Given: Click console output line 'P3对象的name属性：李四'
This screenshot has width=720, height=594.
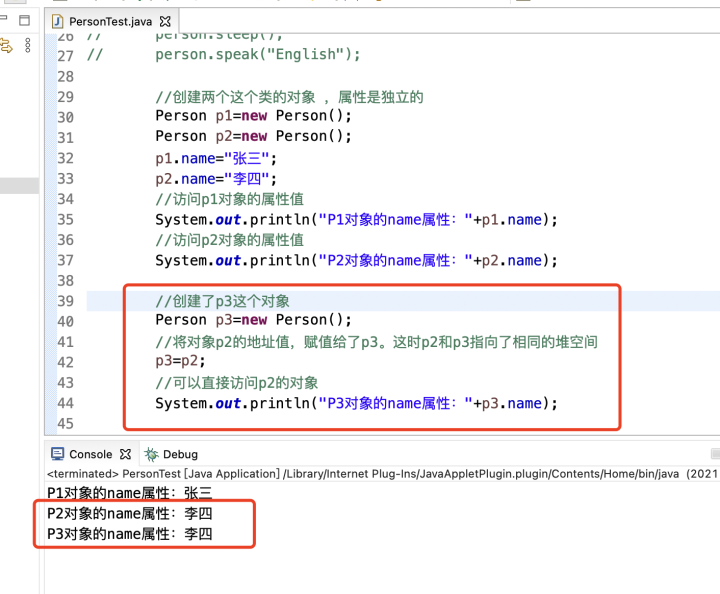Looking at the screenshot, I should [x=129, y=534].
